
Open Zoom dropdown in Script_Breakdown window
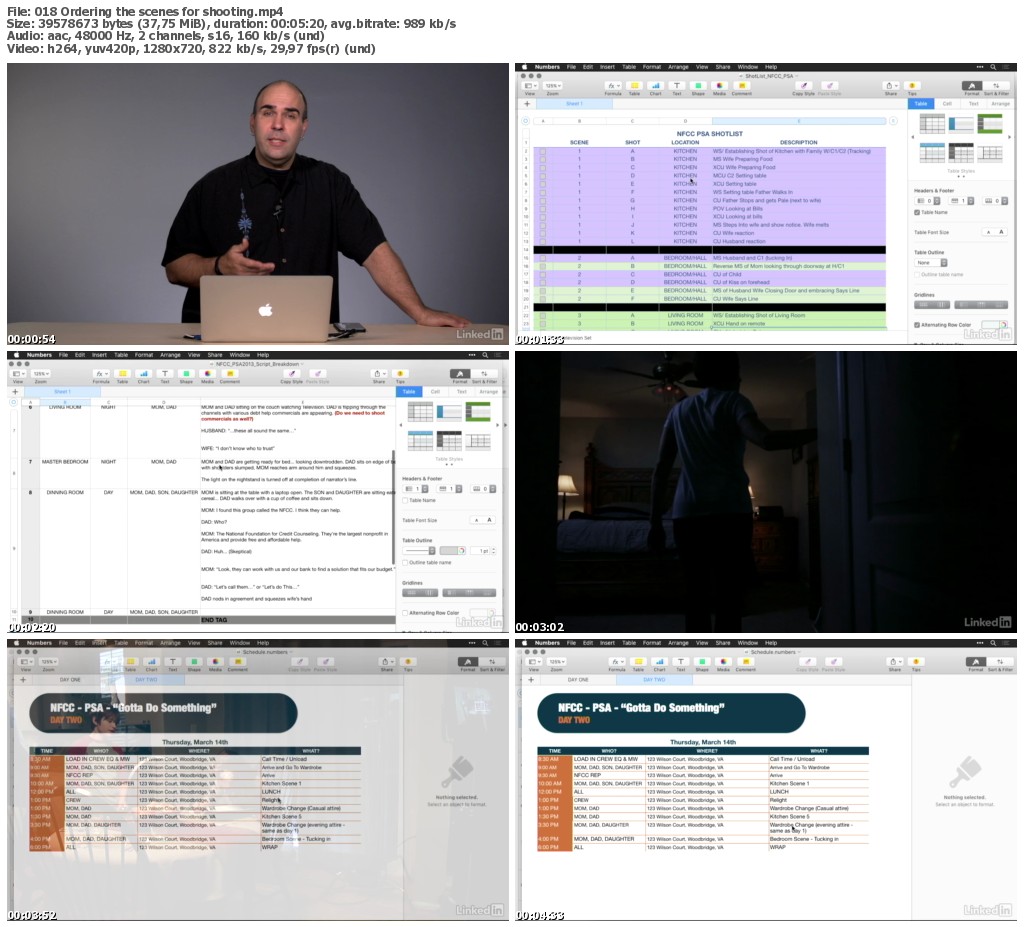tap(42, 374)
